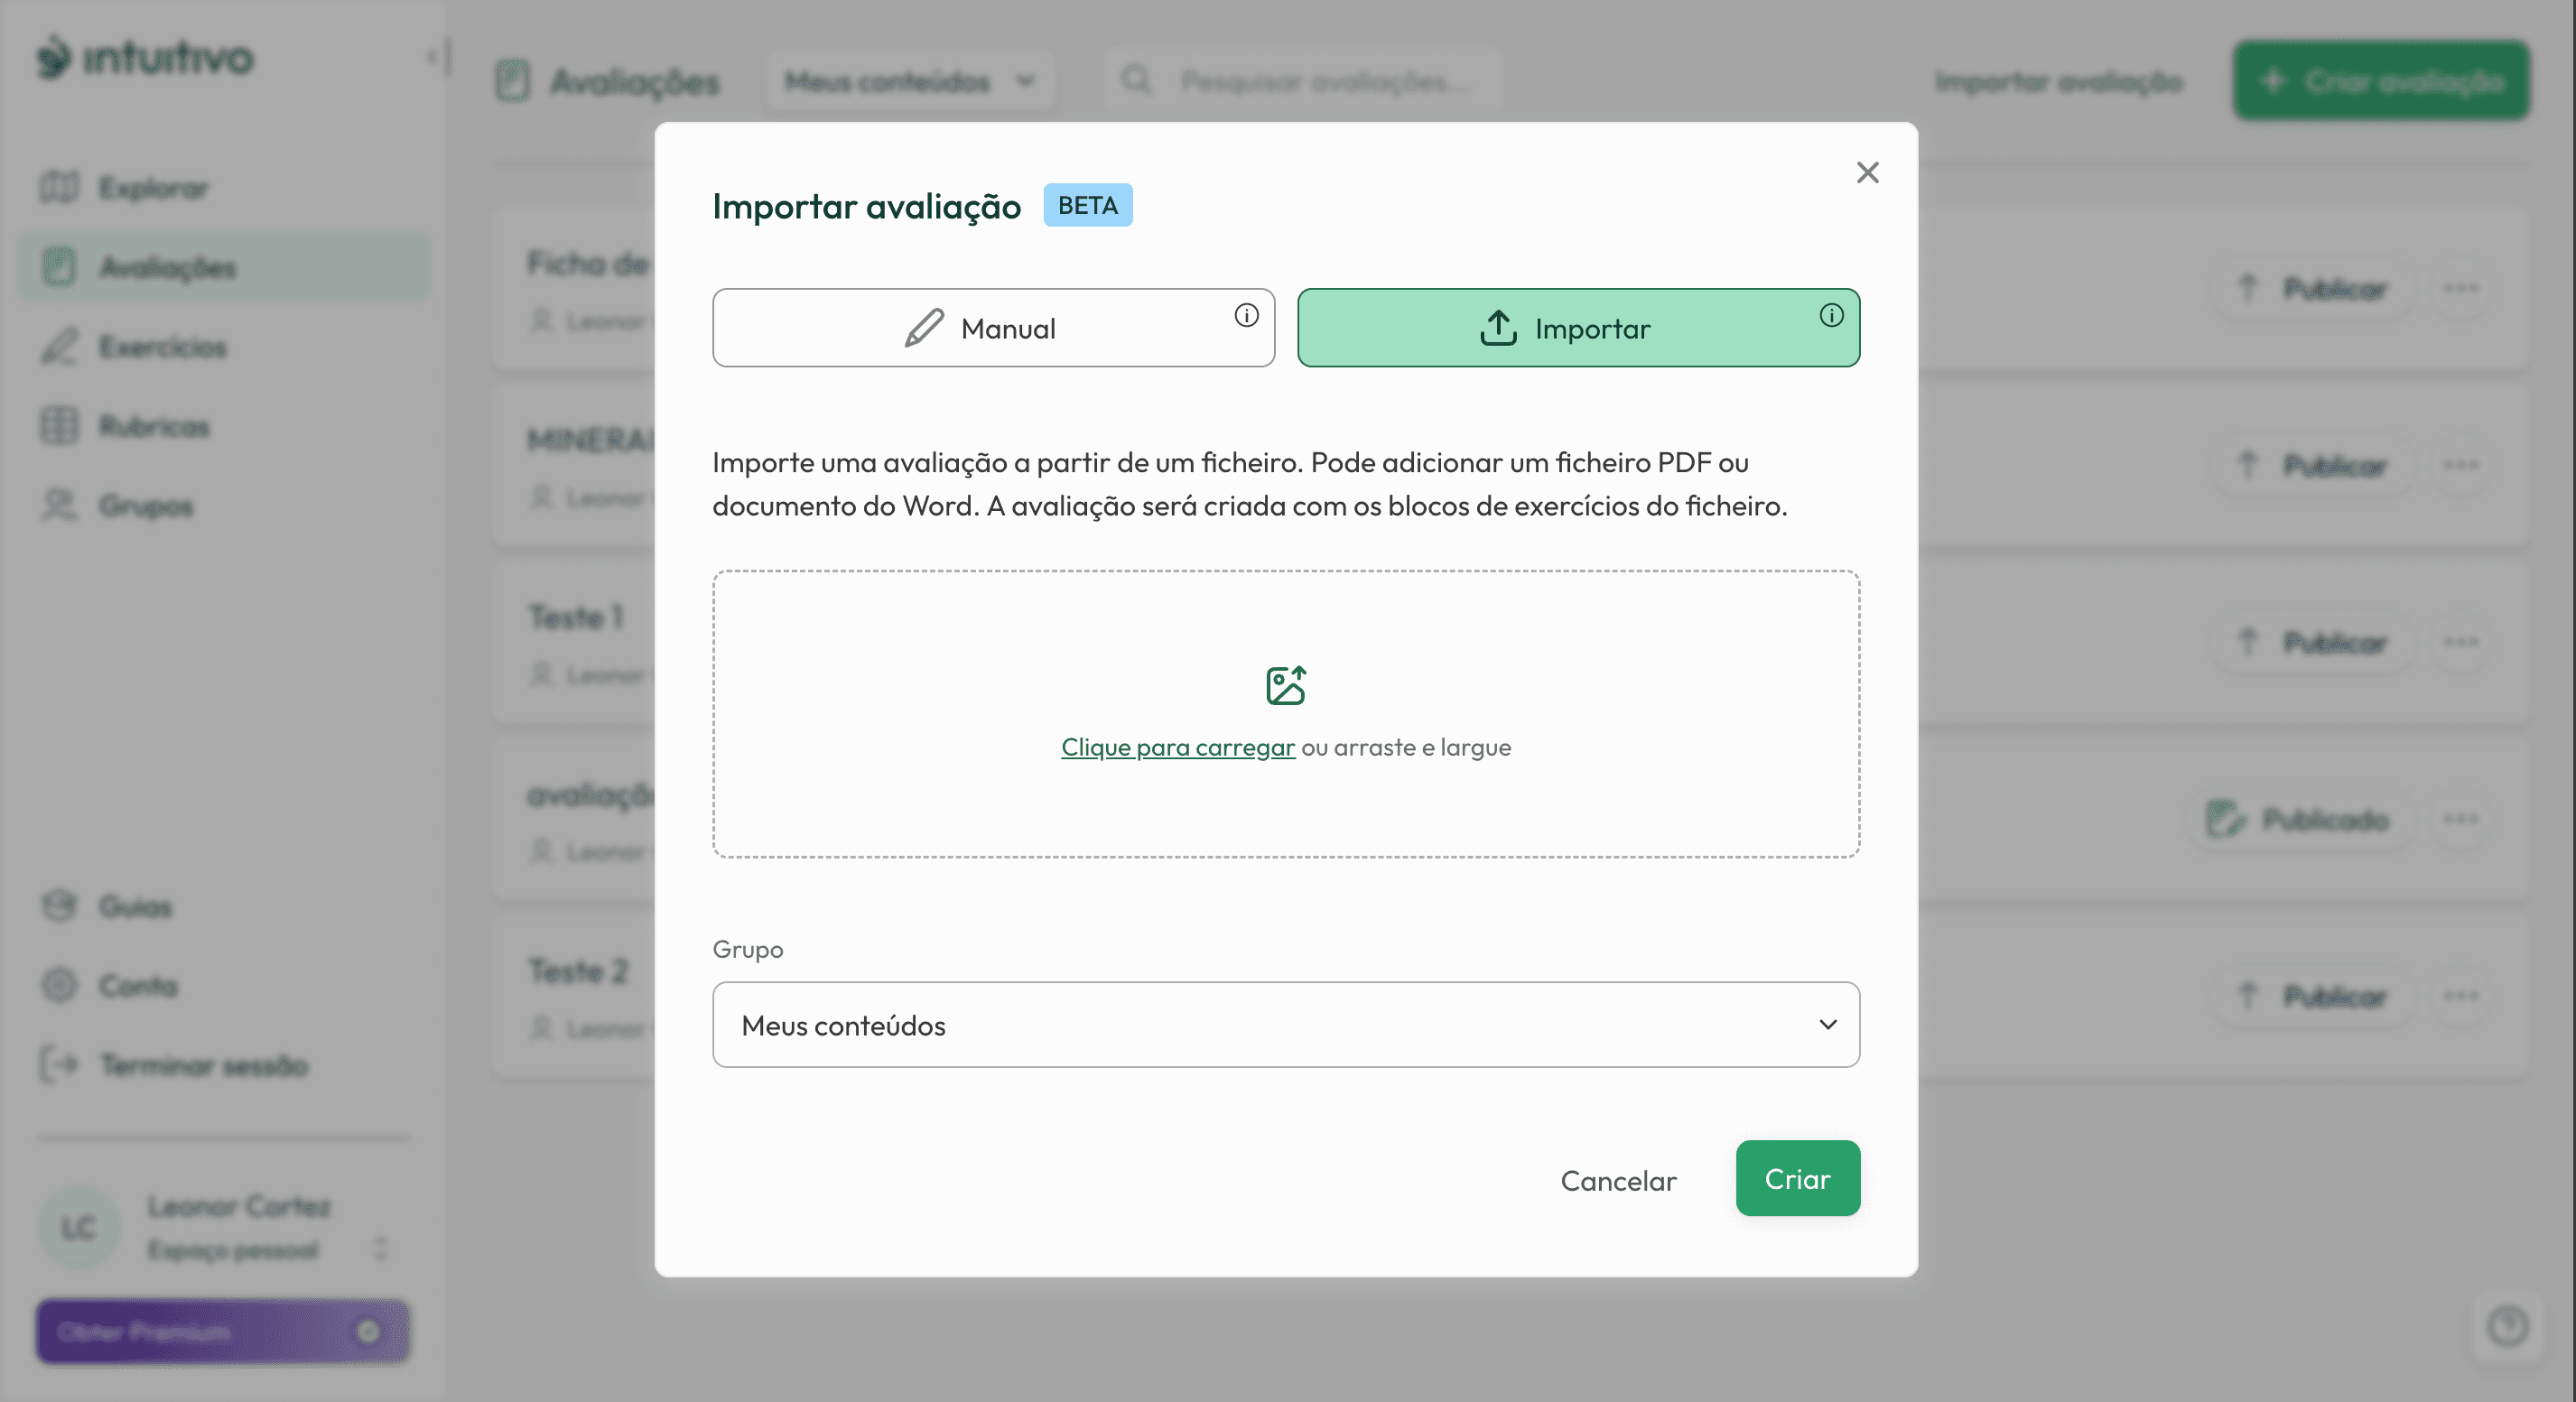
Task: Click the help question mark icon
Action: point(2507,1327)
